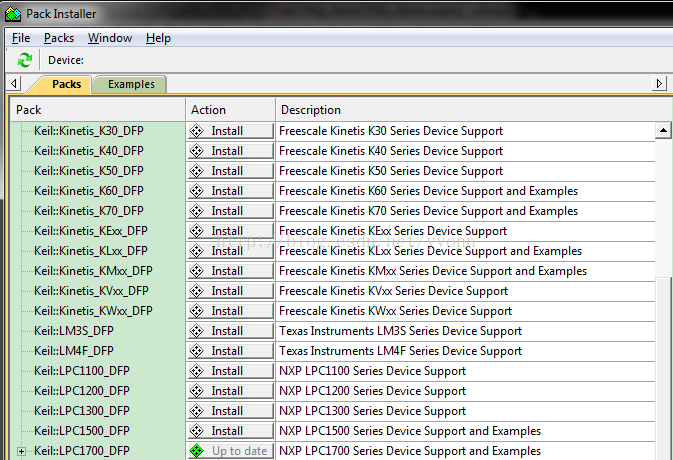This screenshot has width=673, height=460.
Task: Click the left tab scroll arrow
Action: (14, 83)
